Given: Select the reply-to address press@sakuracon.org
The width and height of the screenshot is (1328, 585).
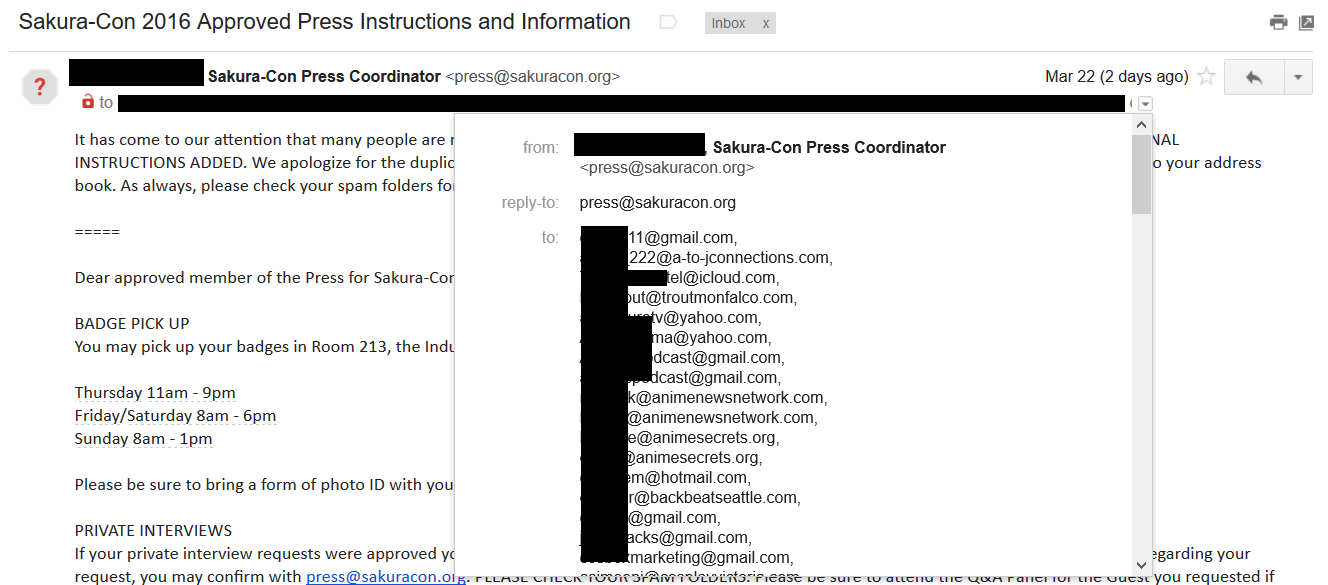Looking at the screenshot, I should point(657,203).
